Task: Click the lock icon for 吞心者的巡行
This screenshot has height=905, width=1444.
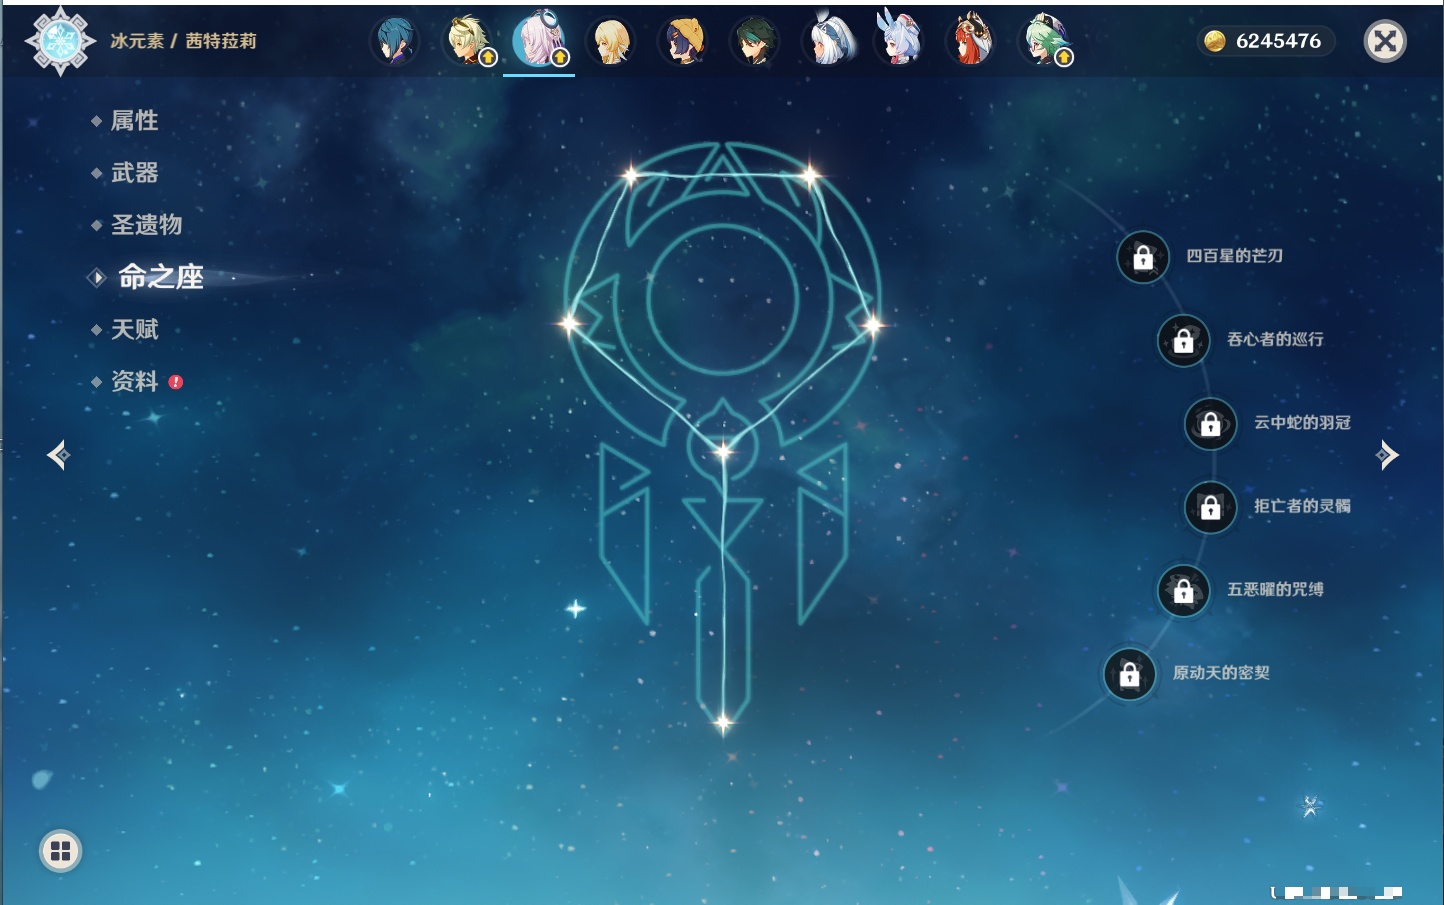Action: pos(1184,340)
